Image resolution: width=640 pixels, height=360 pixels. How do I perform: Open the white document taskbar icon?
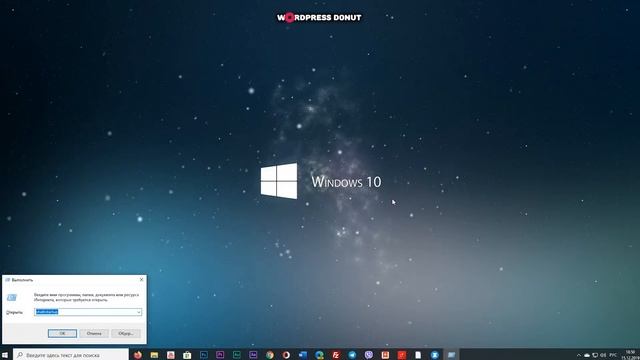click(x=418, y=355)
